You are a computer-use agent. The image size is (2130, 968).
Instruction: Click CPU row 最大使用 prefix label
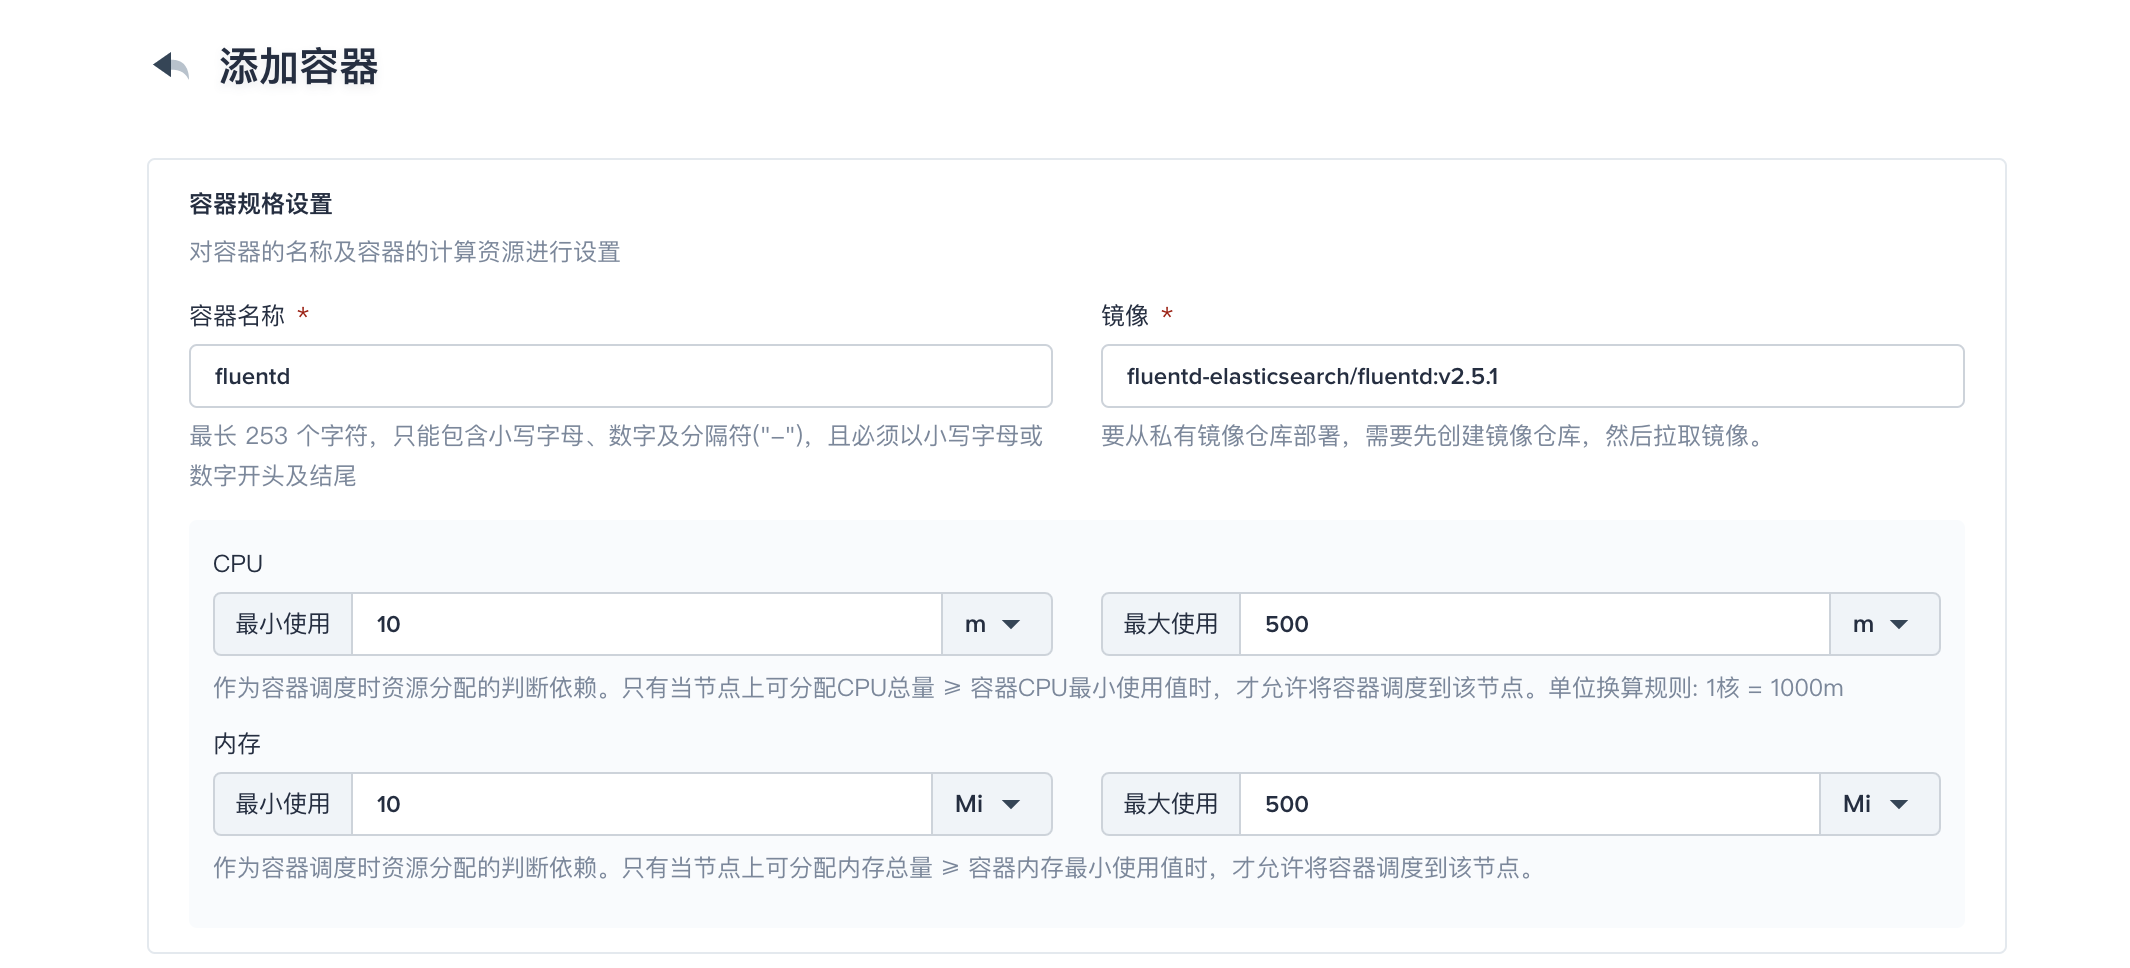click(x=1171, y=624)
